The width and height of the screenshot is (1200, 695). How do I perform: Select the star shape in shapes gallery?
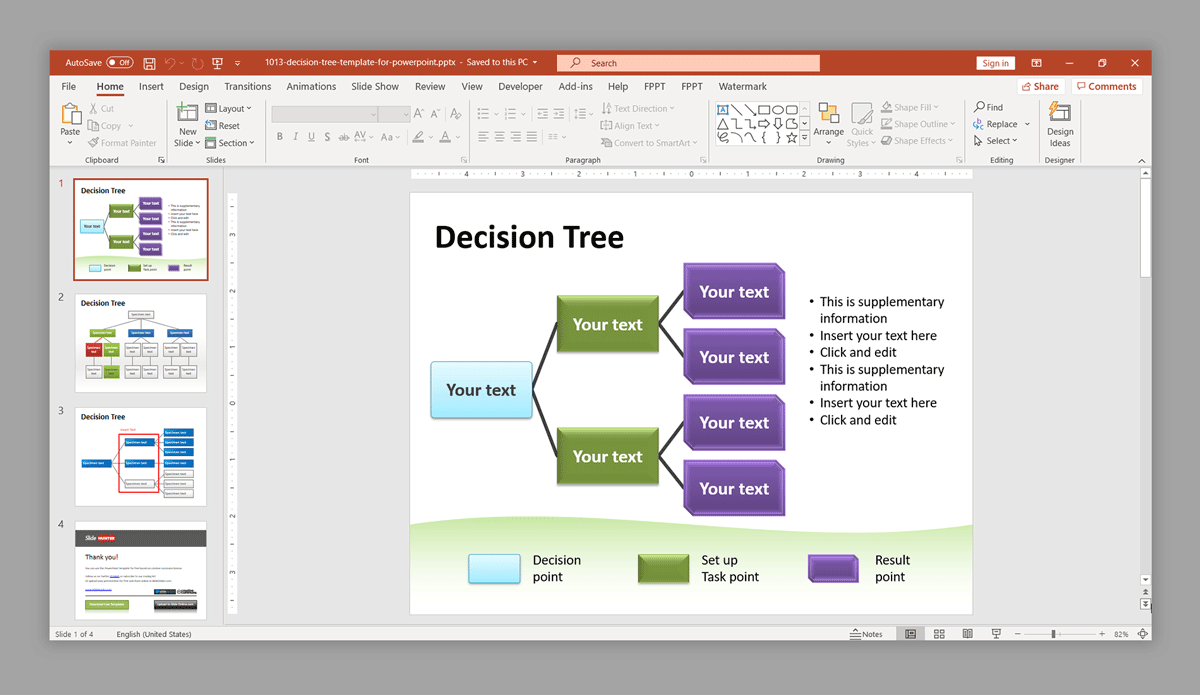[x=791, y=138]
